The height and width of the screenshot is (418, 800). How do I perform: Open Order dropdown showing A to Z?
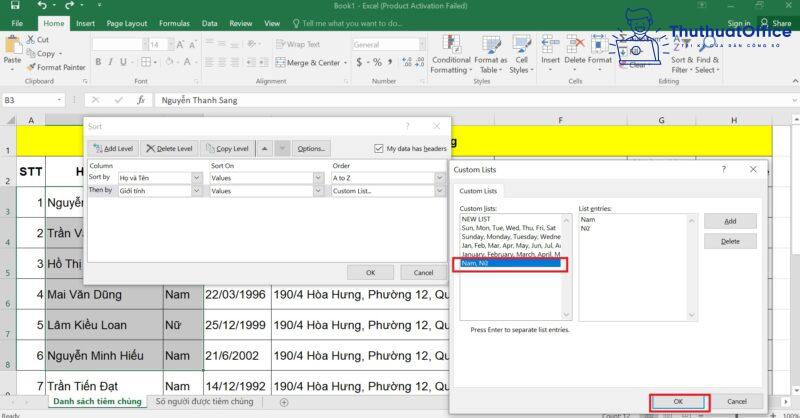click(440, 178)
